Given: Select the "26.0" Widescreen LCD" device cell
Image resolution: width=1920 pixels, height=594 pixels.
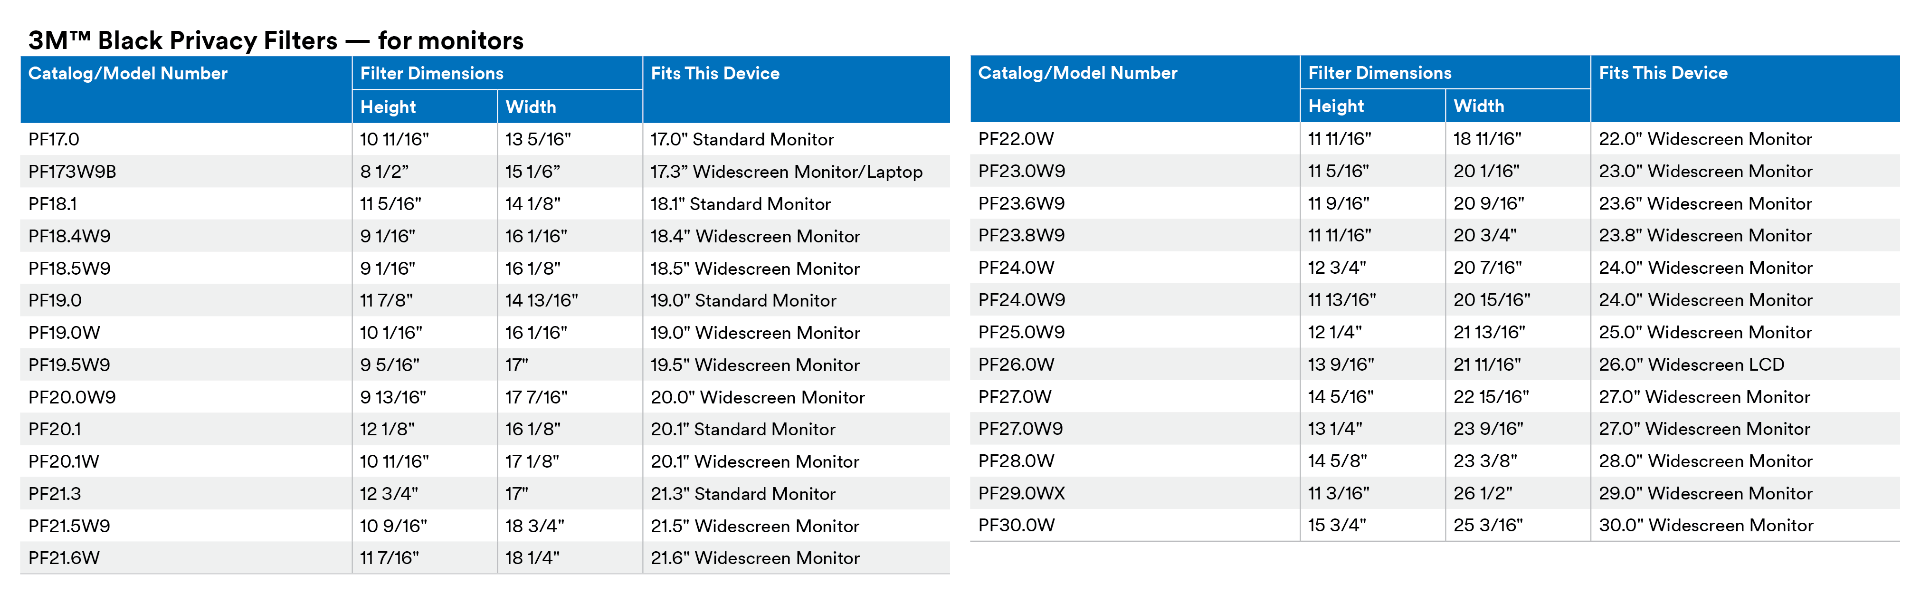Looking at the screenshot, I should point(1691,364).
